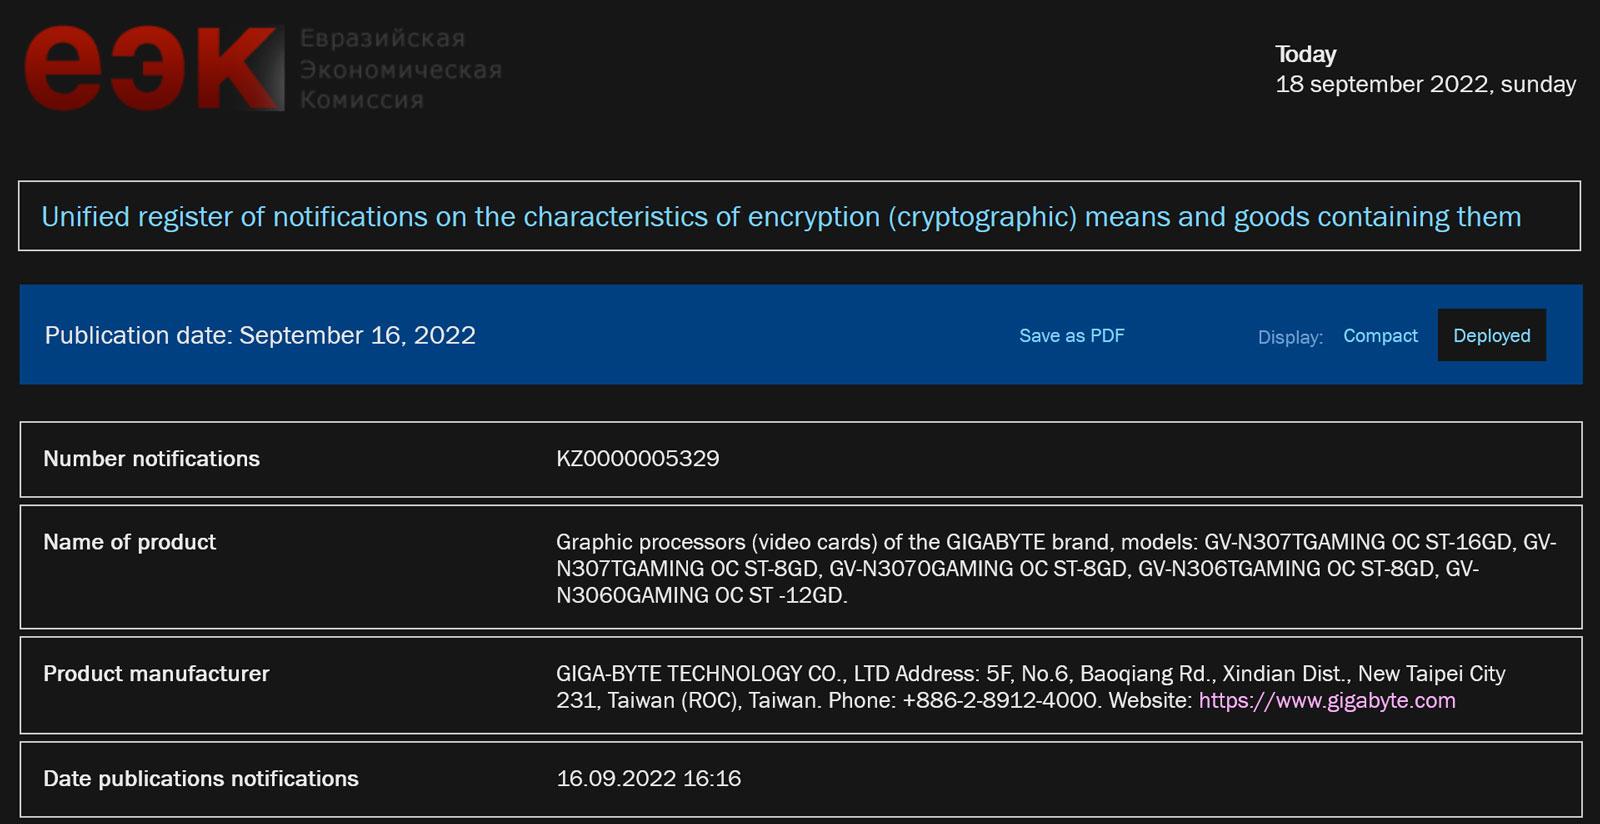Image resolution: width=1600 pixels, height=824 pixels.
Task: Click the Number notifications row label
Action: pos(151,459)
